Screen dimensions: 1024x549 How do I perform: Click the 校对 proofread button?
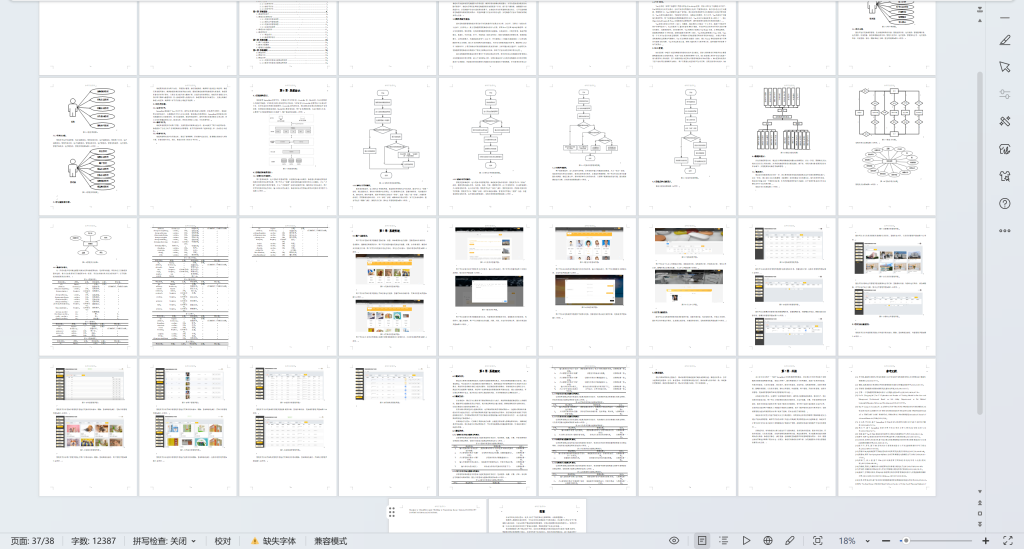tap(223, 541)
